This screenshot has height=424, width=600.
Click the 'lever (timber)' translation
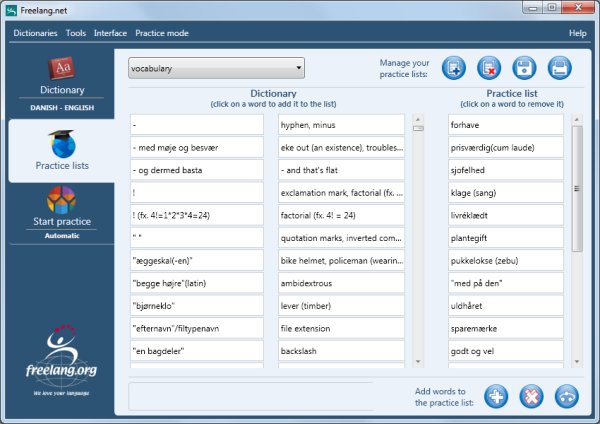[341, 306]
